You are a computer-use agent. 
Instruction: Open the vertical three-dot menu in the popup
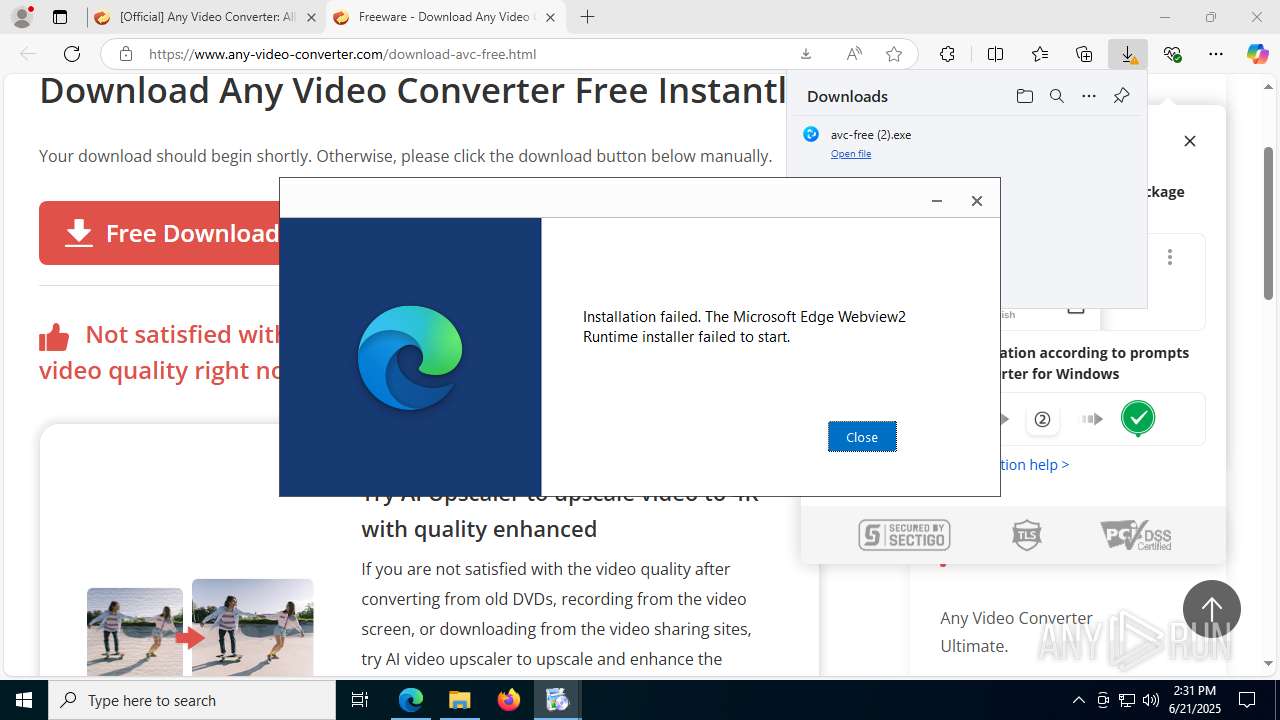coord(1169,257)
